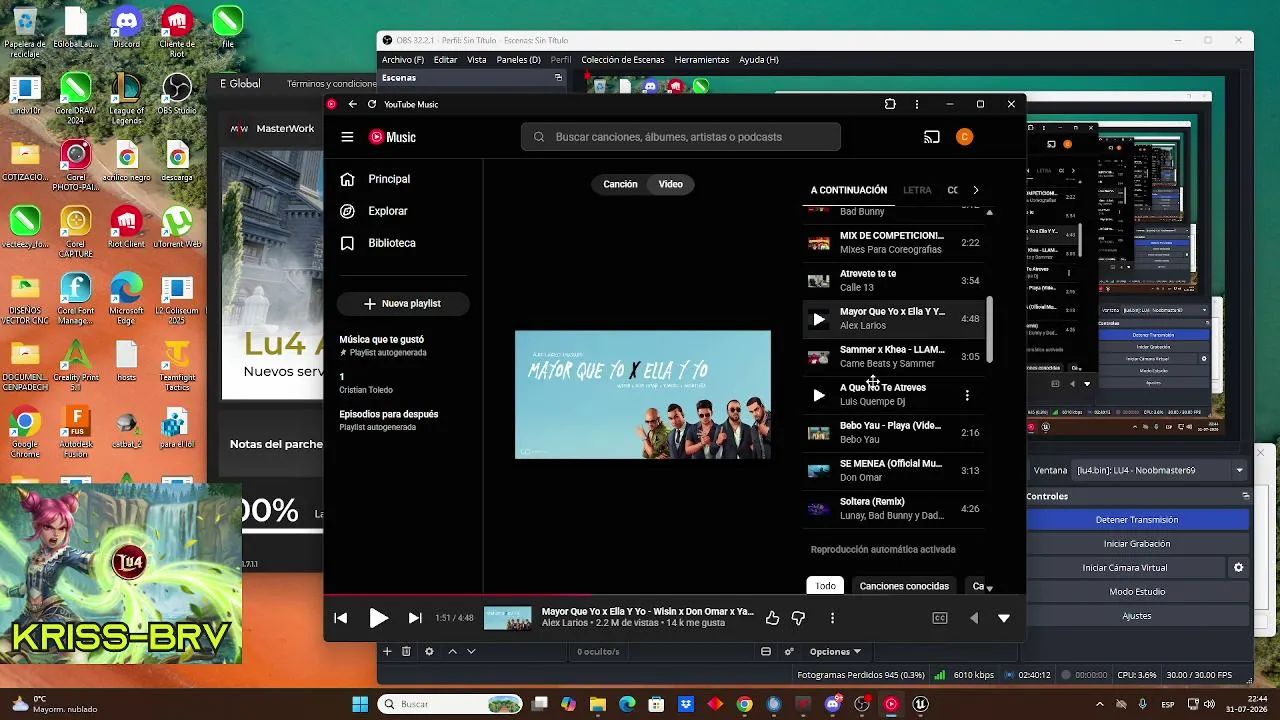Image resolution: width=1280 pixels, height=720 pixels.
Task: Open the Herramientas menu in OBS
Action: [701, 60]
